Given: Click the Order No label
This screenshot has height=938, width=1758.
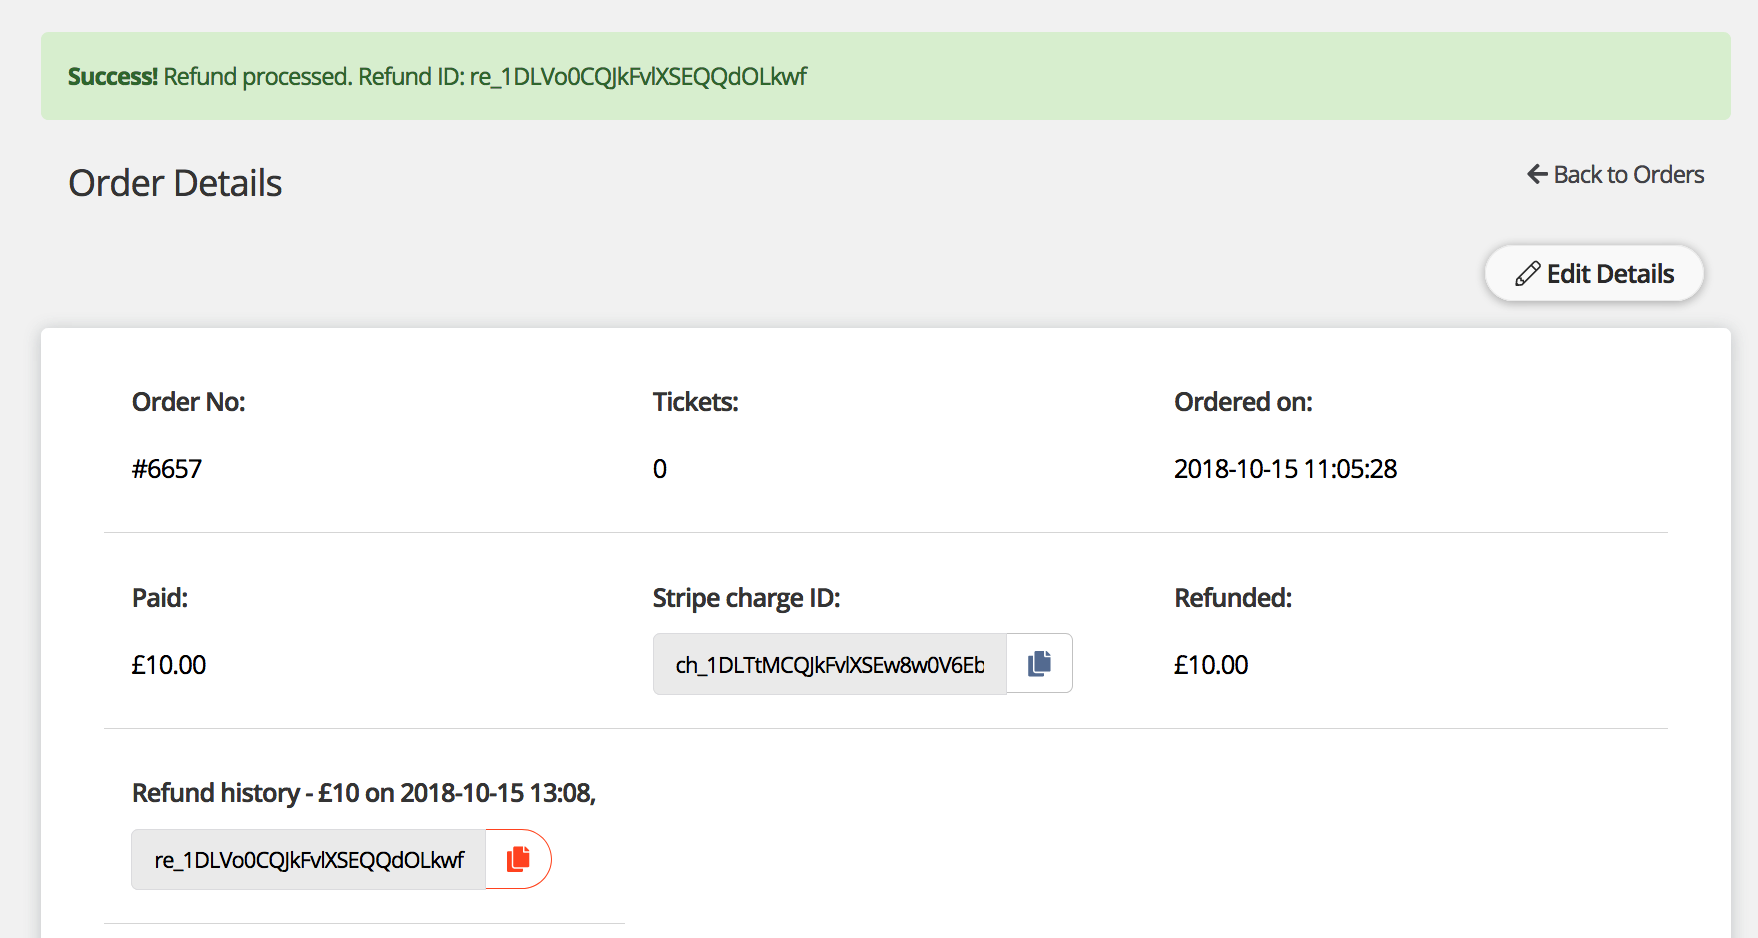Looking at the screenshot, I should (188, 402).
